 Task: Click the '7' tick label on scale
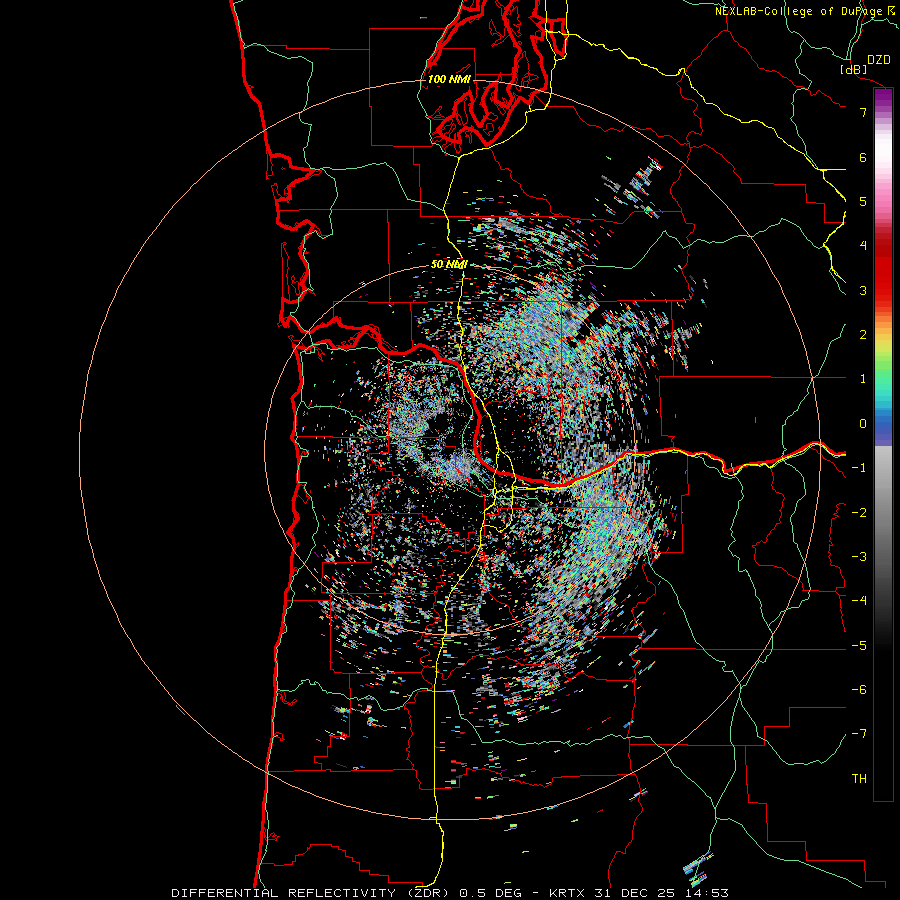click(863, 112)
